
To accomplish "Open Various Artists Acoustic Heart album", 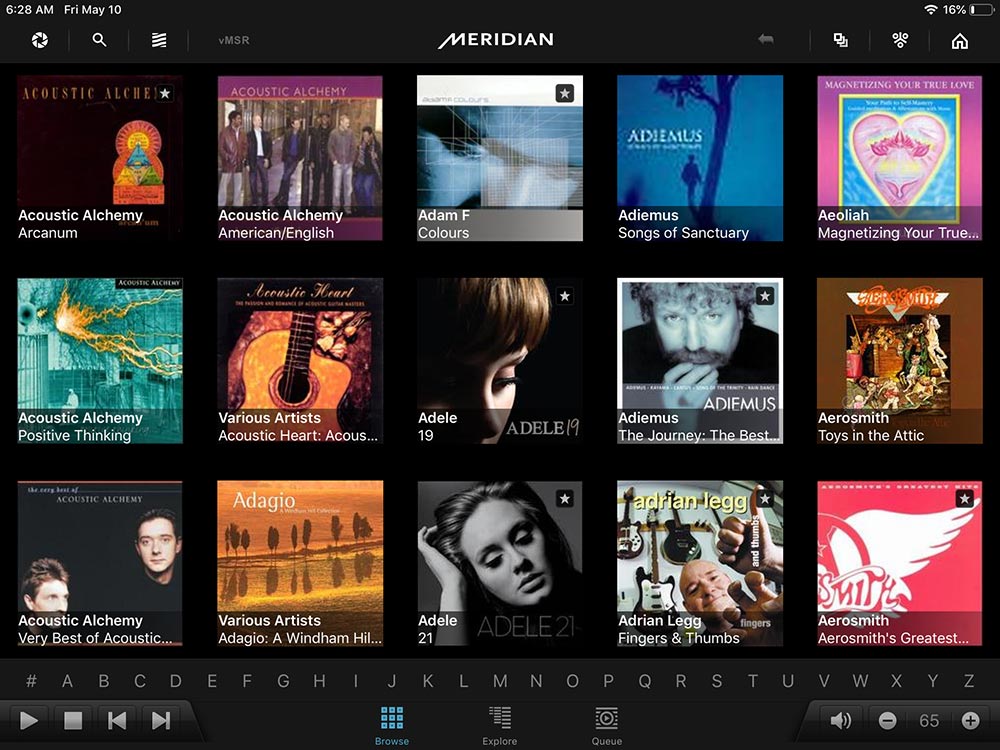I will (x=300, y=361).
